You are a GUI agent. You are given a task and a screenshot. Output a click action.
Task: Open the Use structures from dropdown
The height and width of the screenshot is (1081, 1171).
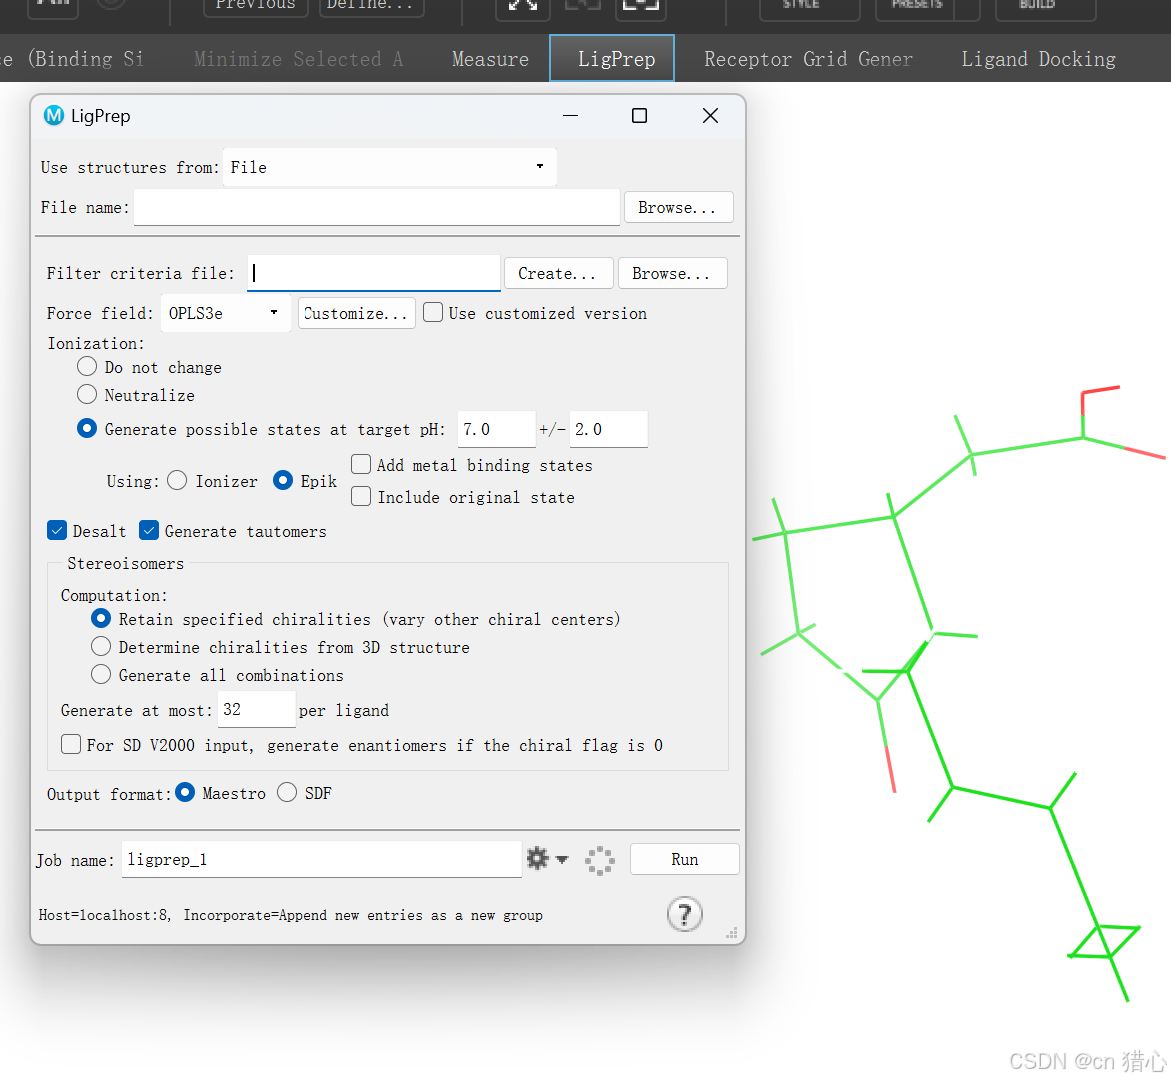click(389, 167)
